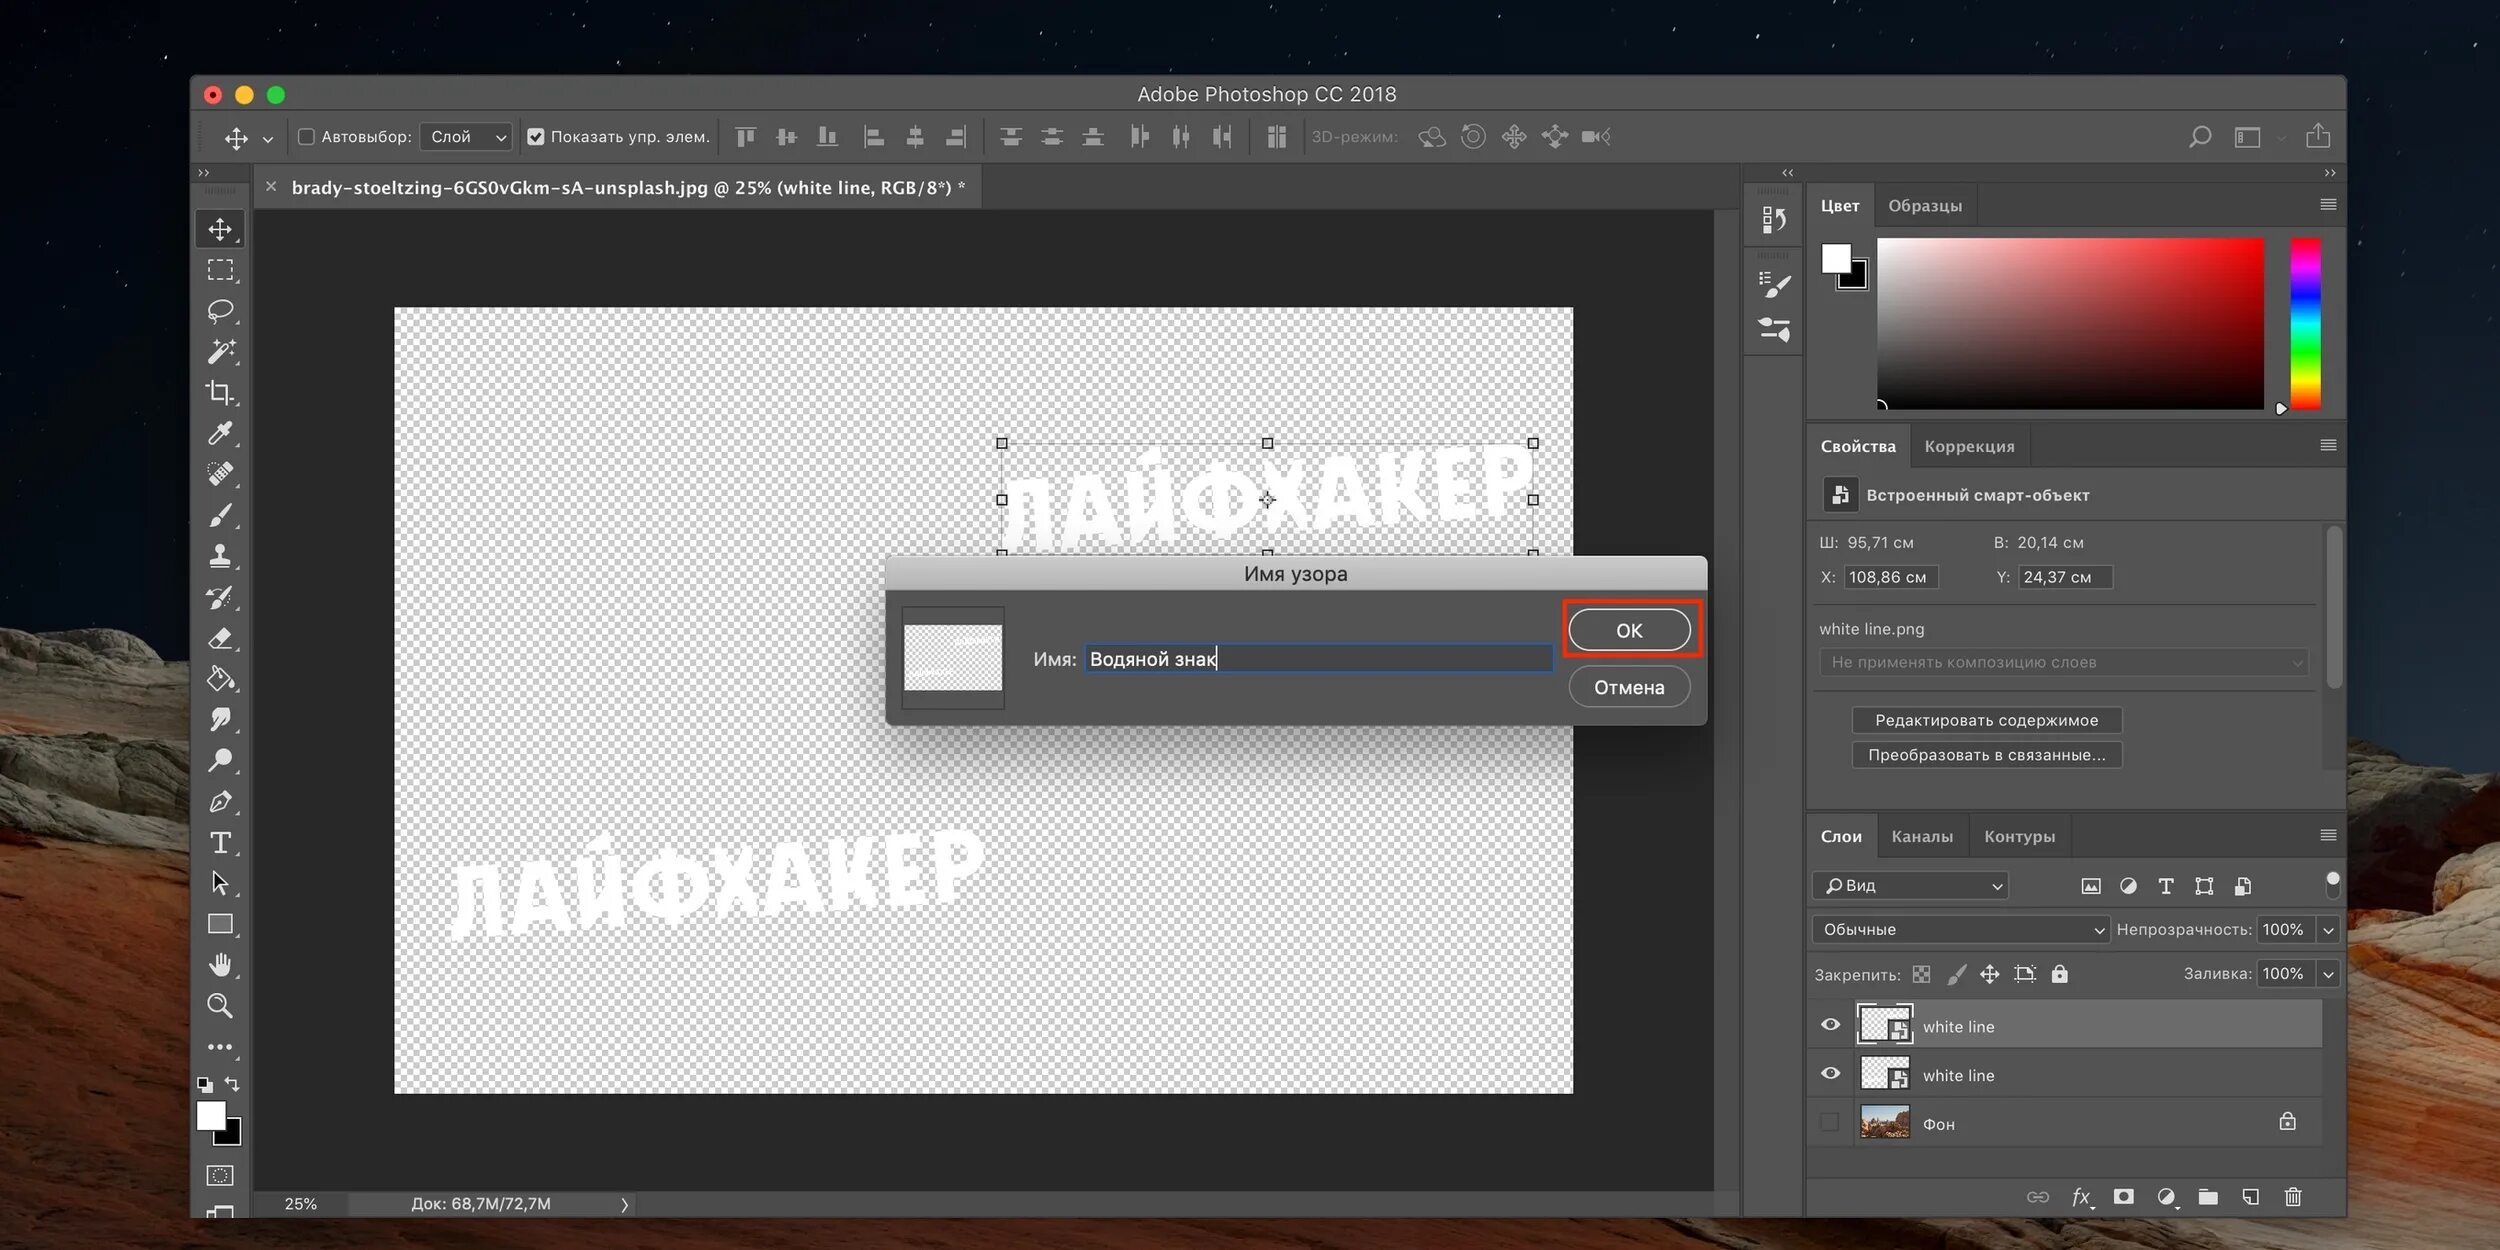The height and width of the screenshot is (1250, 2500).
Task: Hide the top white line layer
Action: (x=1830, y=1025)
